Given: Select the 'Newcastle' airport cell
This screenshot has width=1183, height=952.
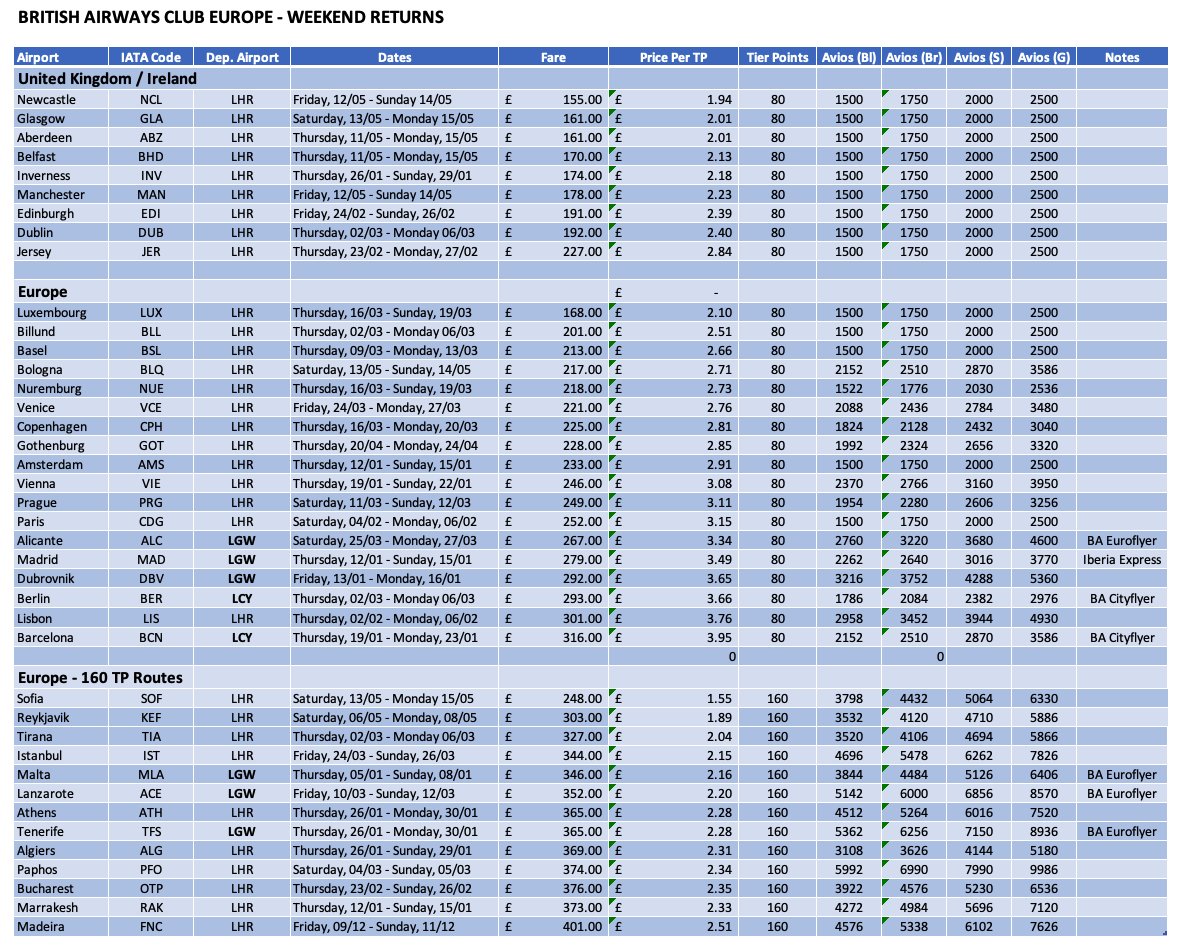Looking at the screenshot, I should pyautogui.click(x=61, y=100).
